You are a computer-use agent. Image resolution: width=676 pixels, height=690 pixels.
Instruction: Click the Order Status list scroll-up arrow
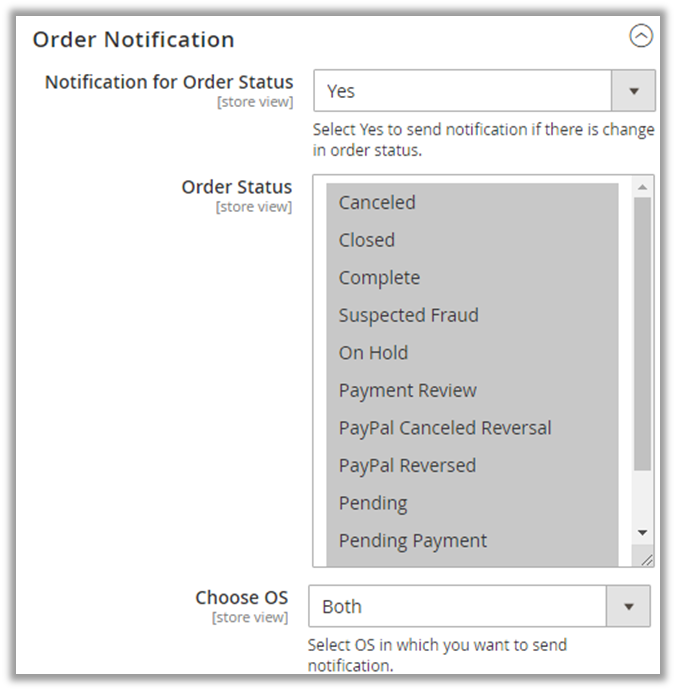pyautogui.click(x=642, y=187)
